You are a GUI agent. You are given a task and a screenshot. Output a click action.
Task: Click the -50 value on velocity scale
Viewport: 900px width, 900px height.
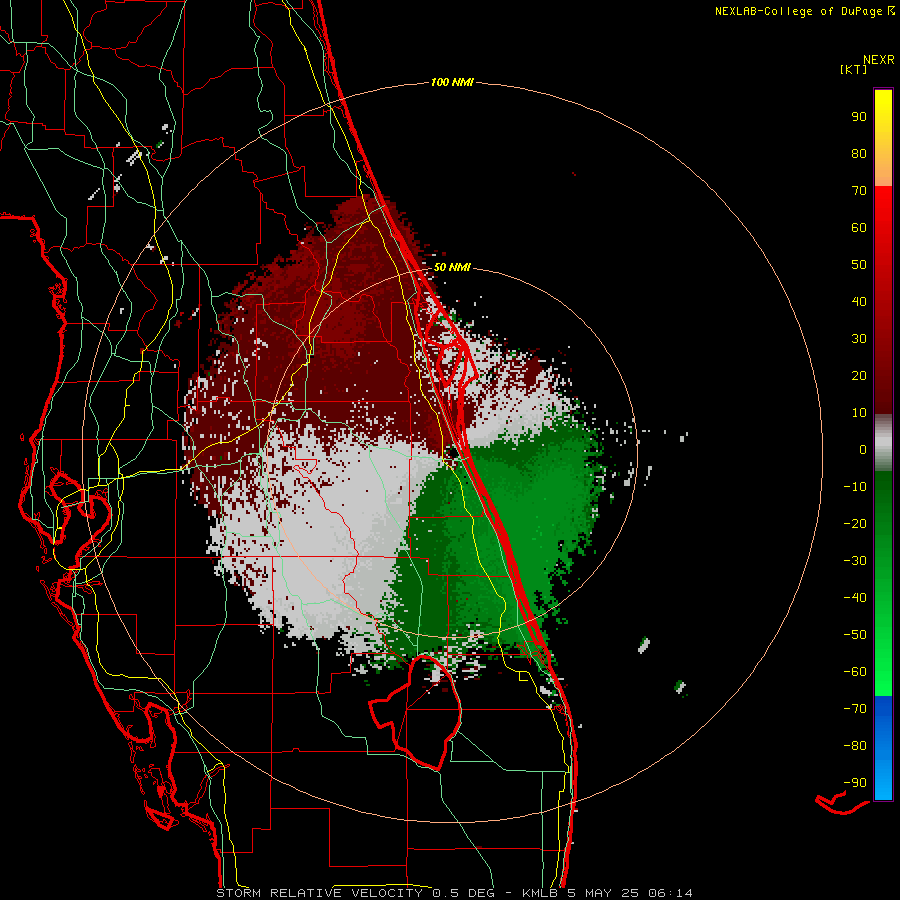click(855, 635)
